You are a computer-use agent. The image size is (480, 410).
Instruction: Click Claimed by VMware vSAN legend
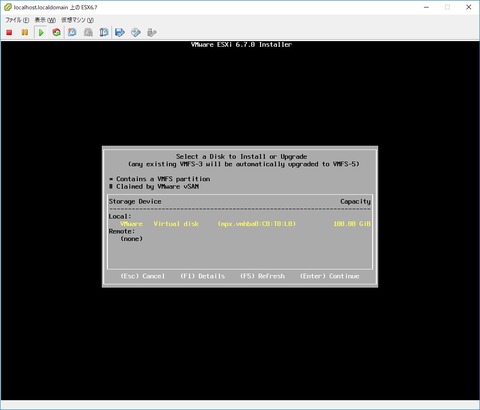154,186
